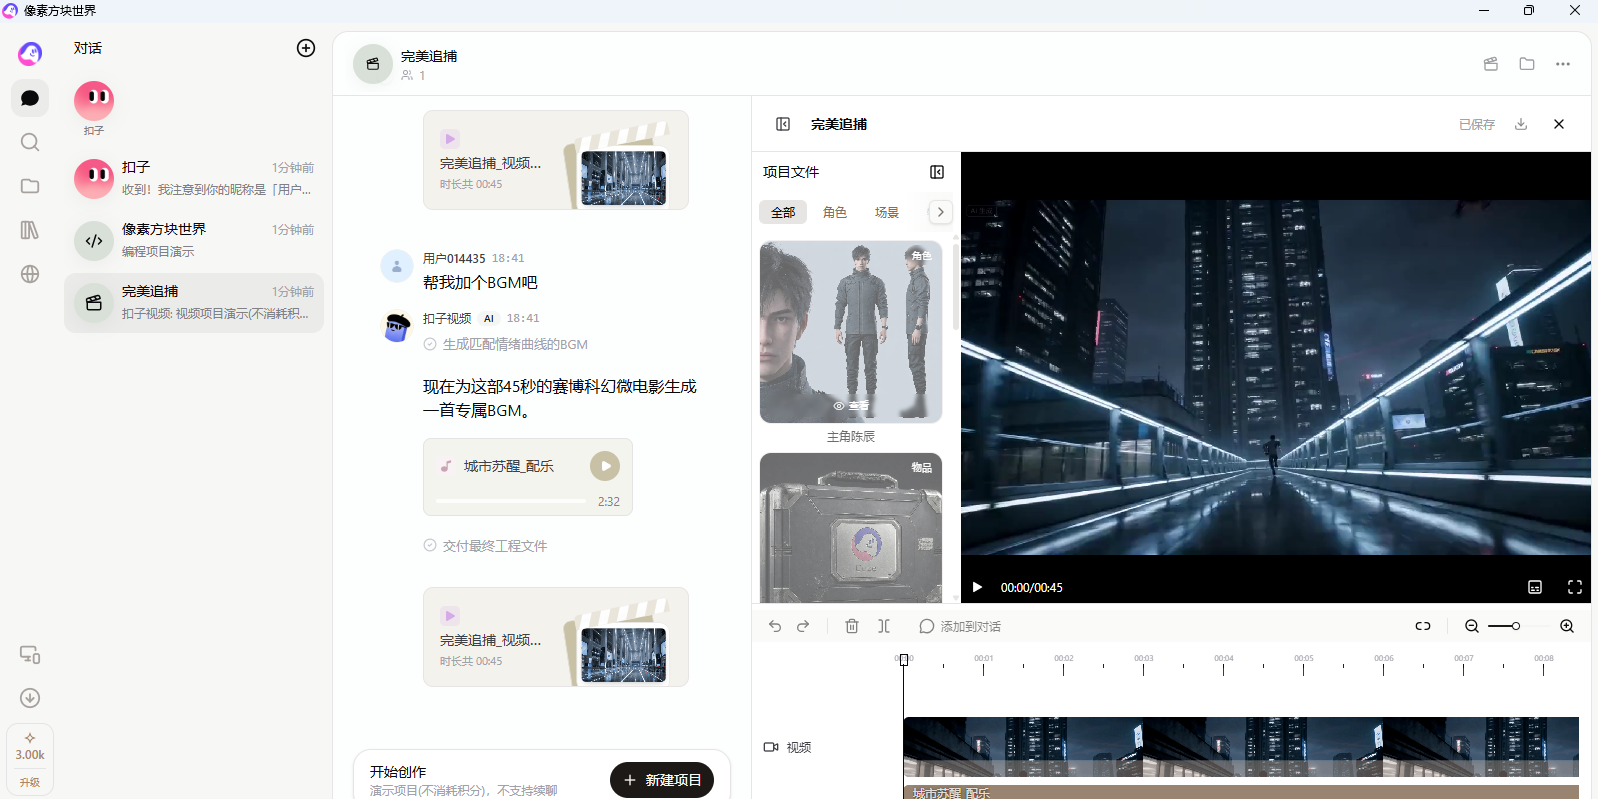Open the clapperboard icon in chat header
The image size is (1598, 799).
coord(1491,64)
